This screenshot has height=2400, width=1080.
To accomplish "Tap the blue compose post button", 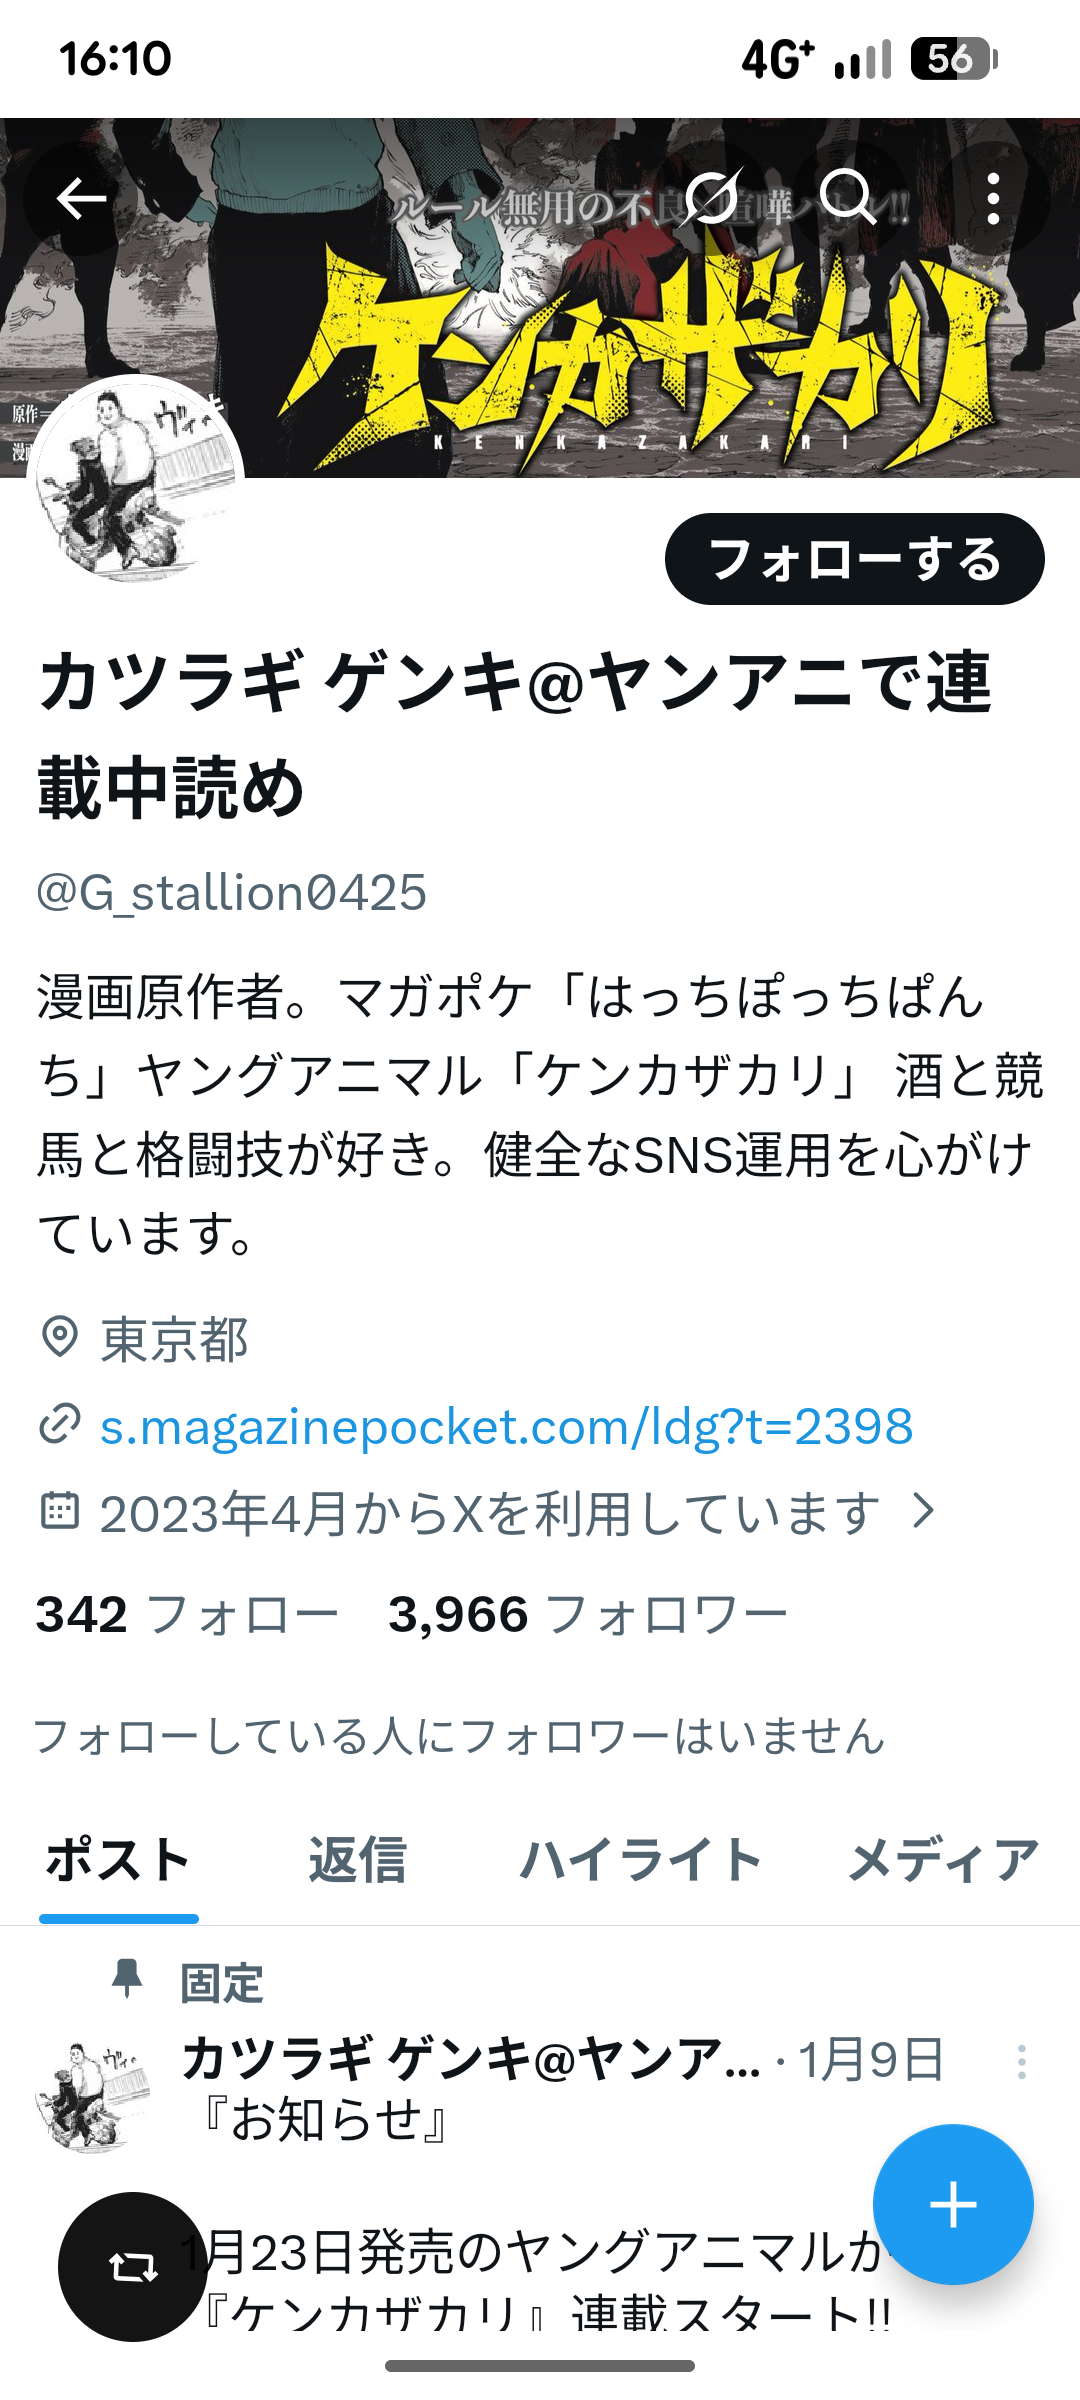I will pos(953,2204).
